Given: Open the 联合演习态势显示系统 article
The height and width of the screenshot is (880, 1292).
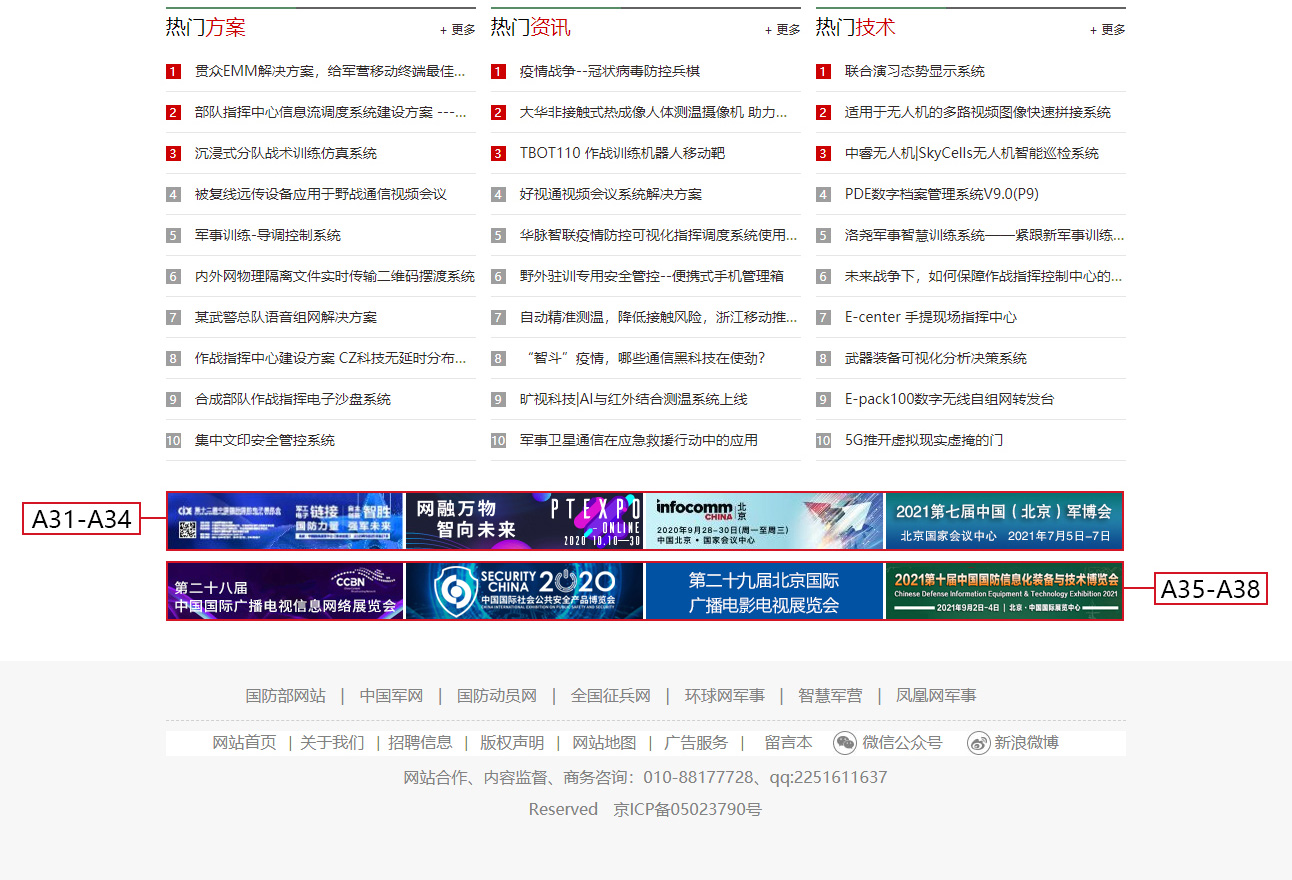Looking at the screenshot, I should click(x=914, y=71).
